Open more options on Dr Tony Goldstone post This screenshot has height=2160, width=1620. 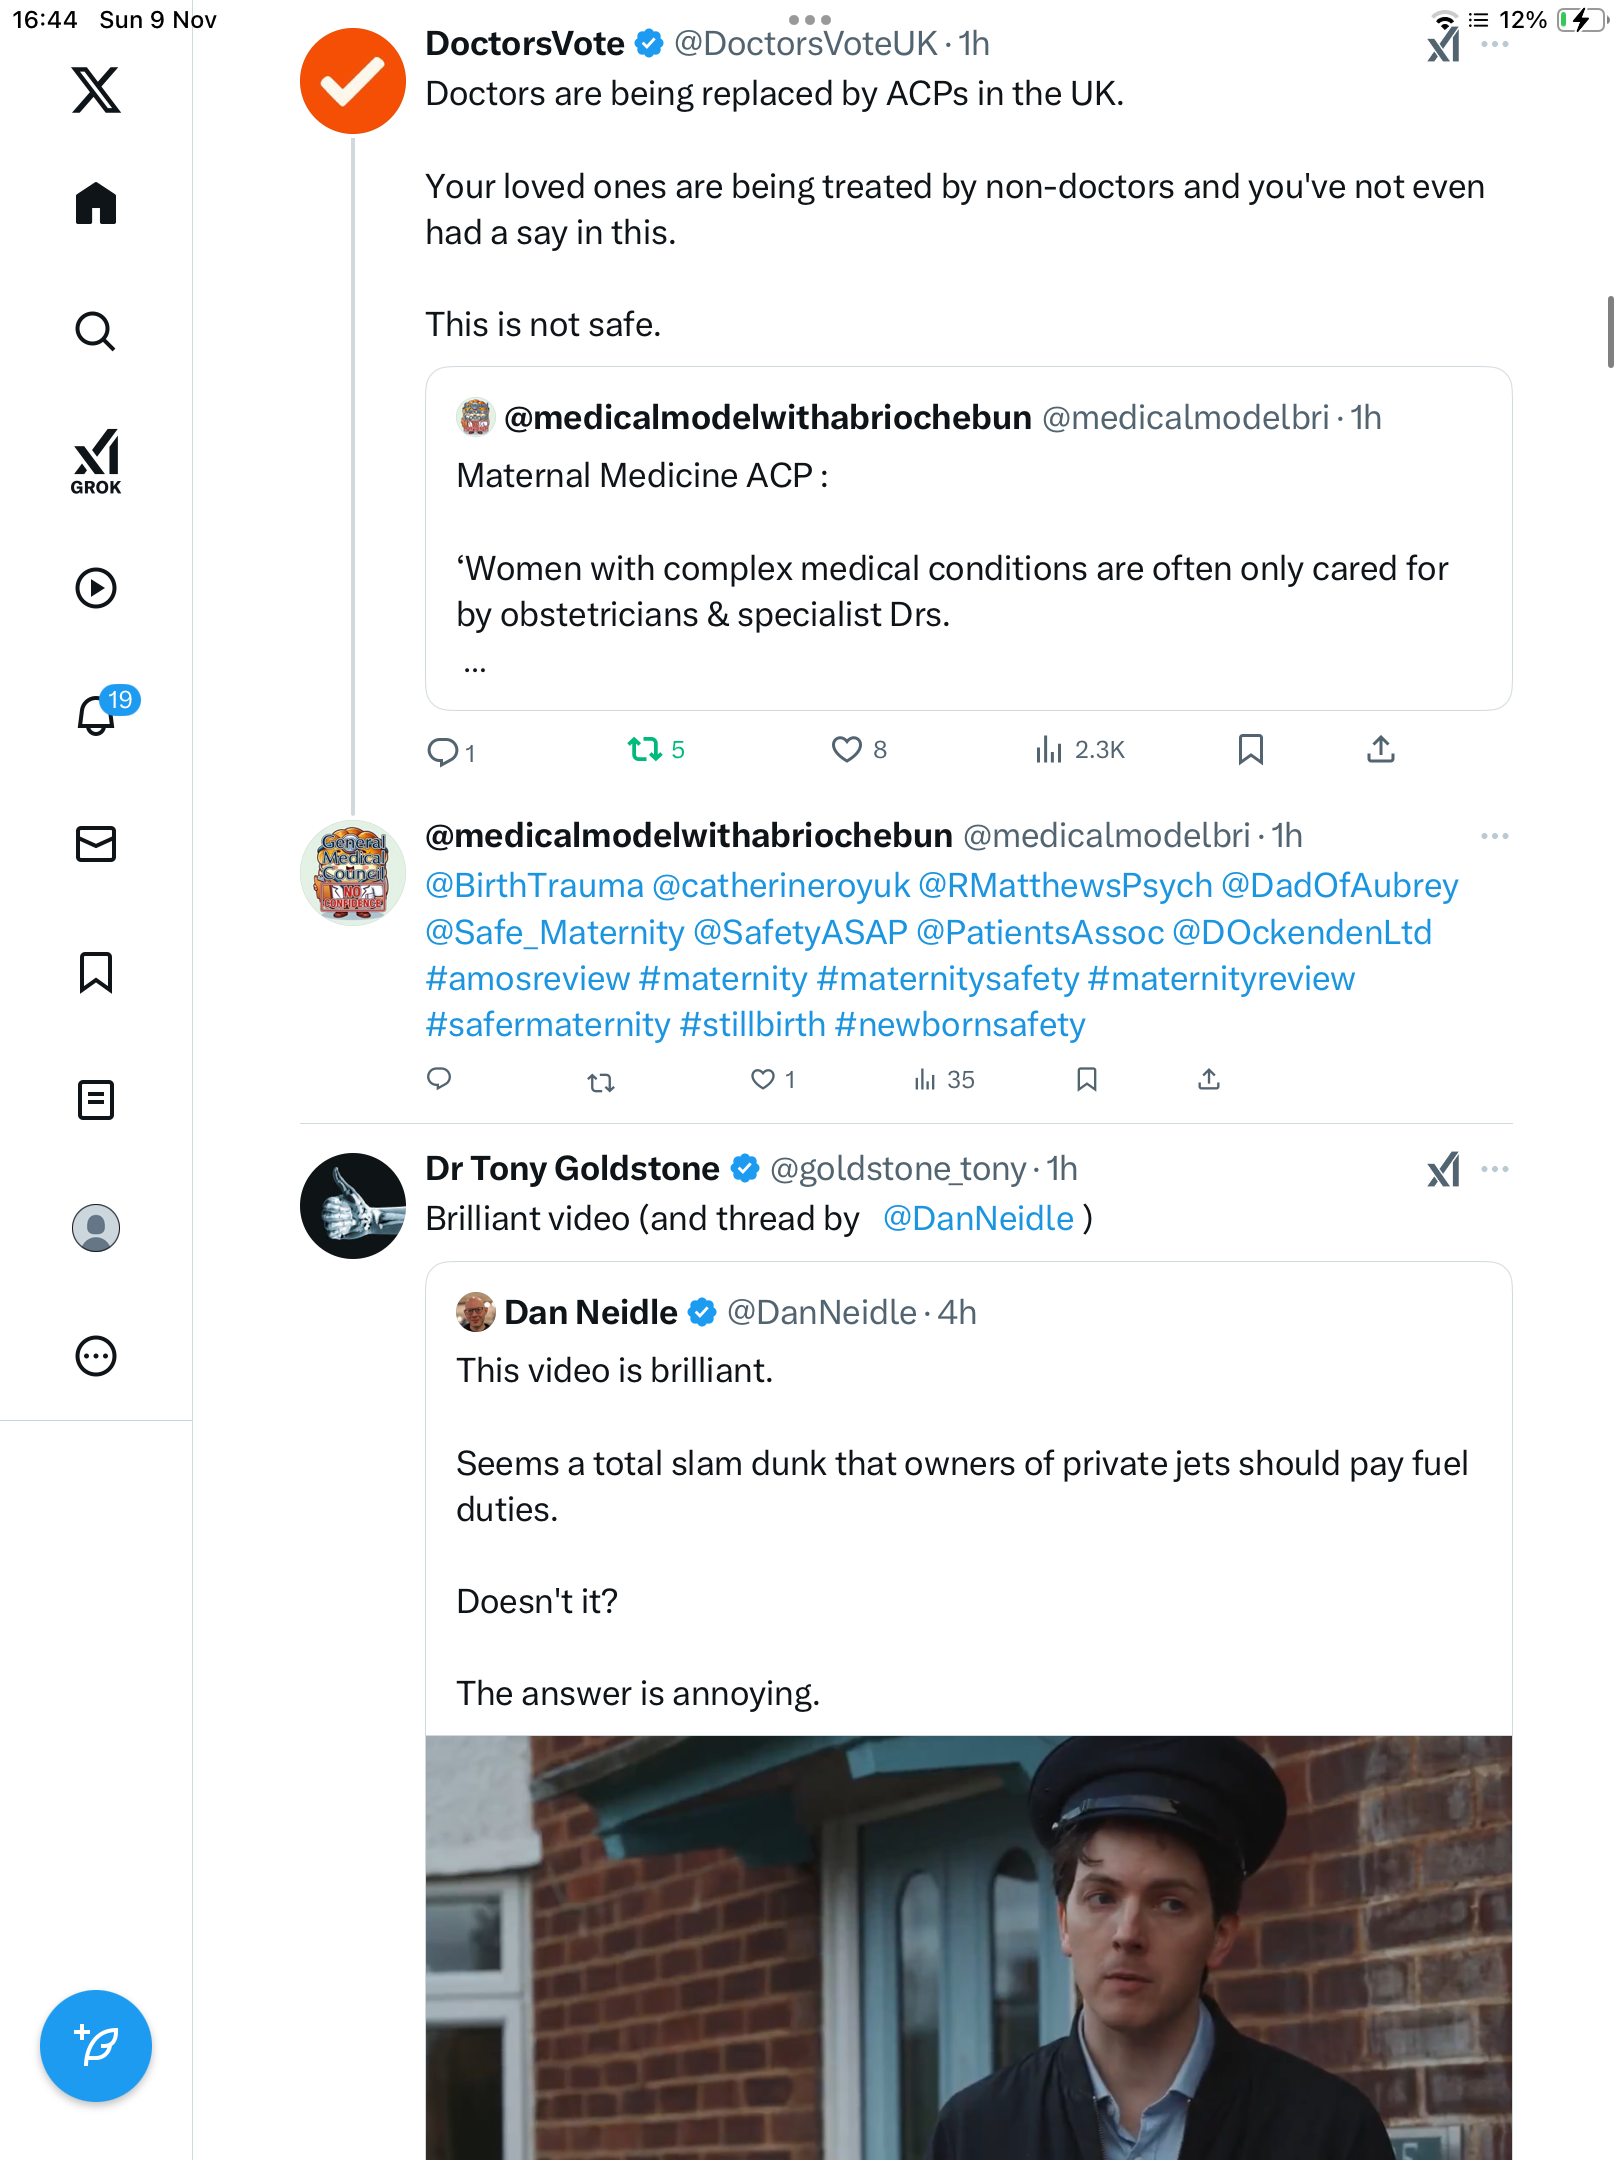[1494, 1169]
